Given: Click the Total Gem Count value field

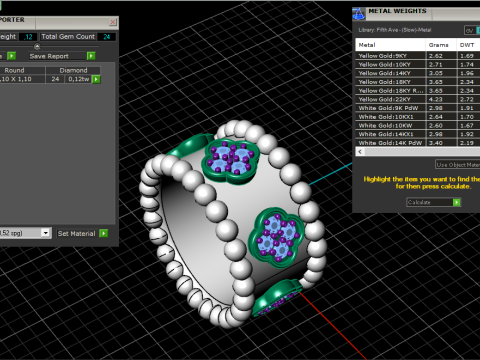Looking at the screenshot, I should [107, 37].
